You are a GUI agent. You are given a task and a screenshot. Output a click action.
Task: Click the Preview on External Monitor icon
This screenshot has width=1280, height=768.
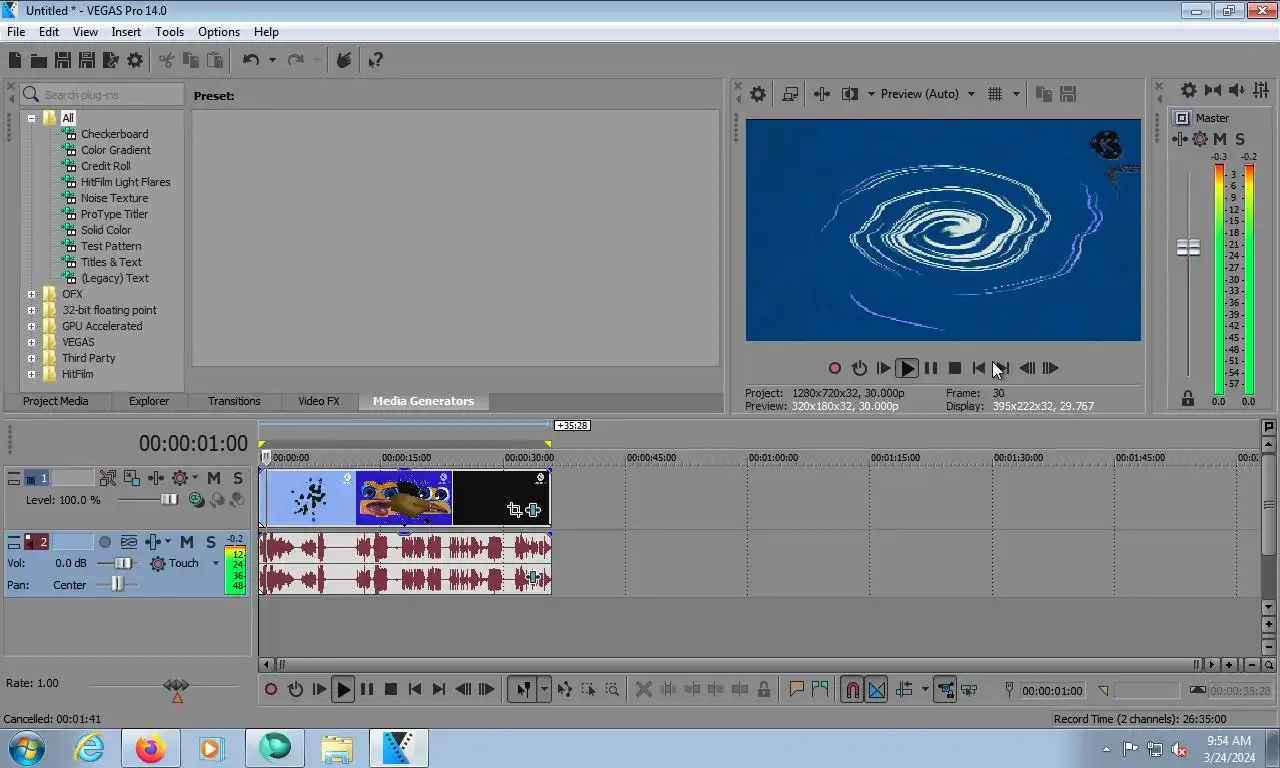790,94
